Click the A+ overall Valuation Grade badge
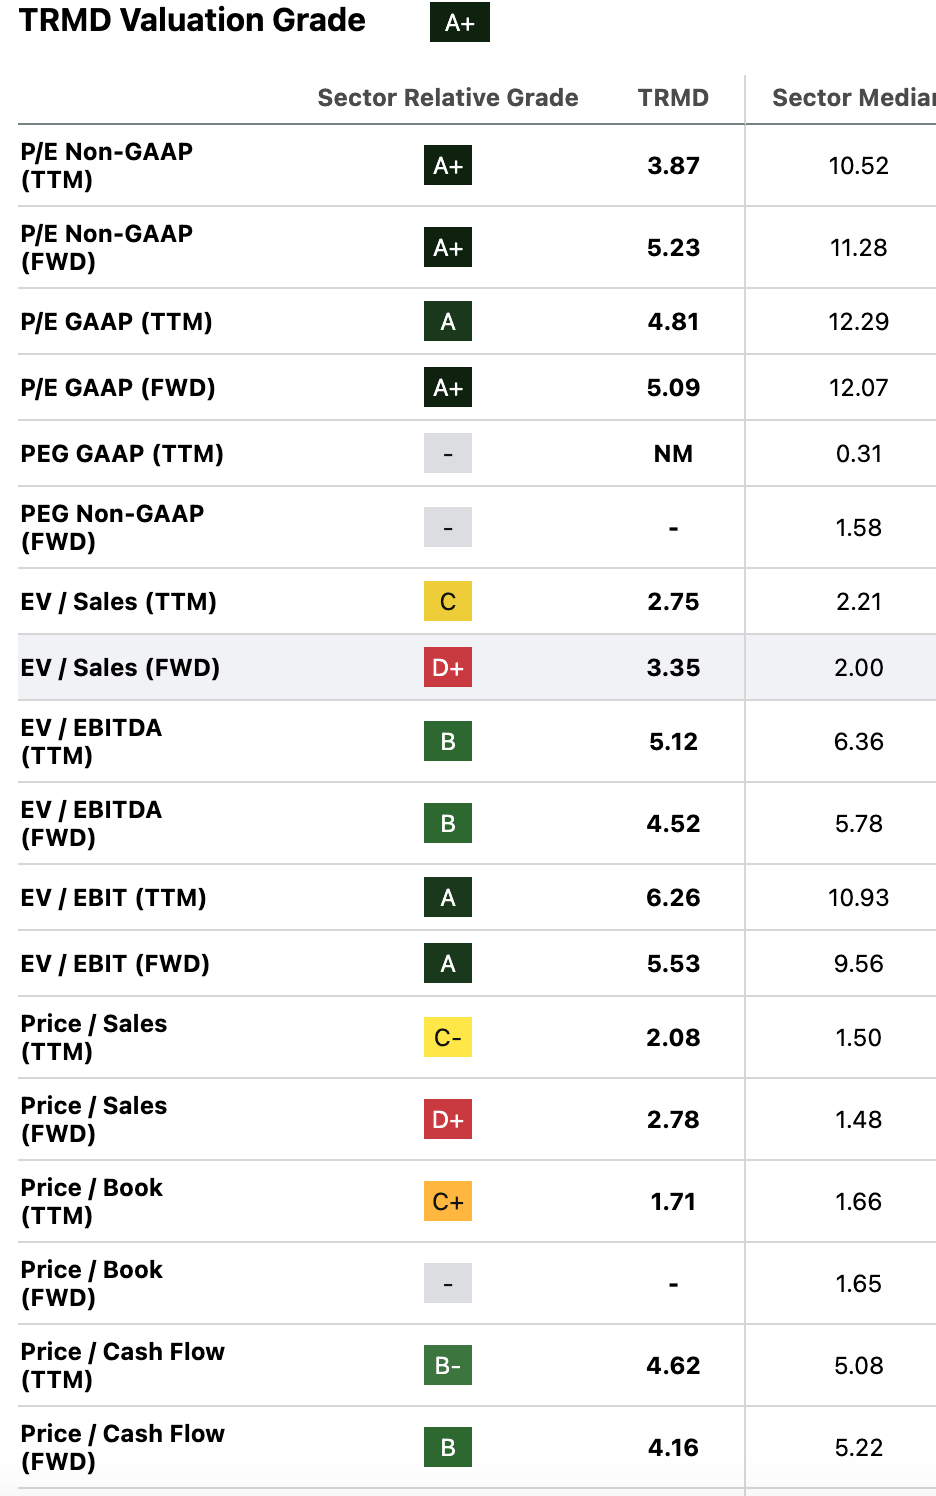This screenshot has height=1496, width=936. 459,22
